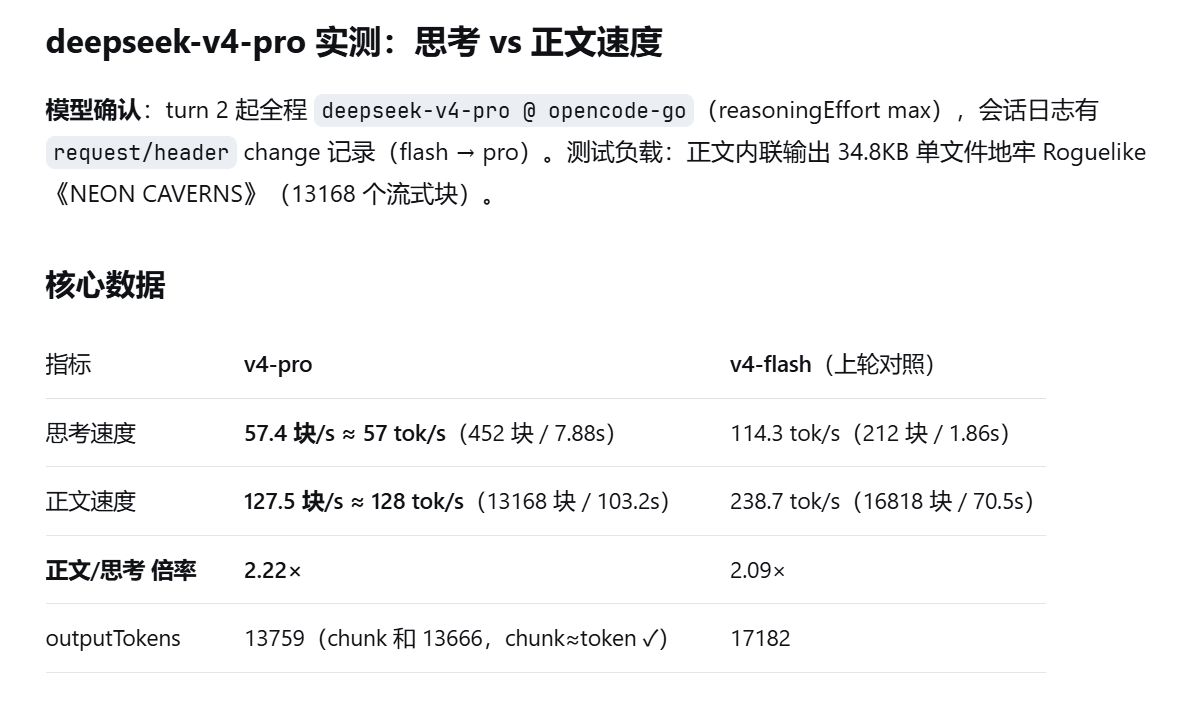The height and width of the screenshot is (701, 1189).
Task: Click the 模型确认 bold label
Action: pos(93,111)
